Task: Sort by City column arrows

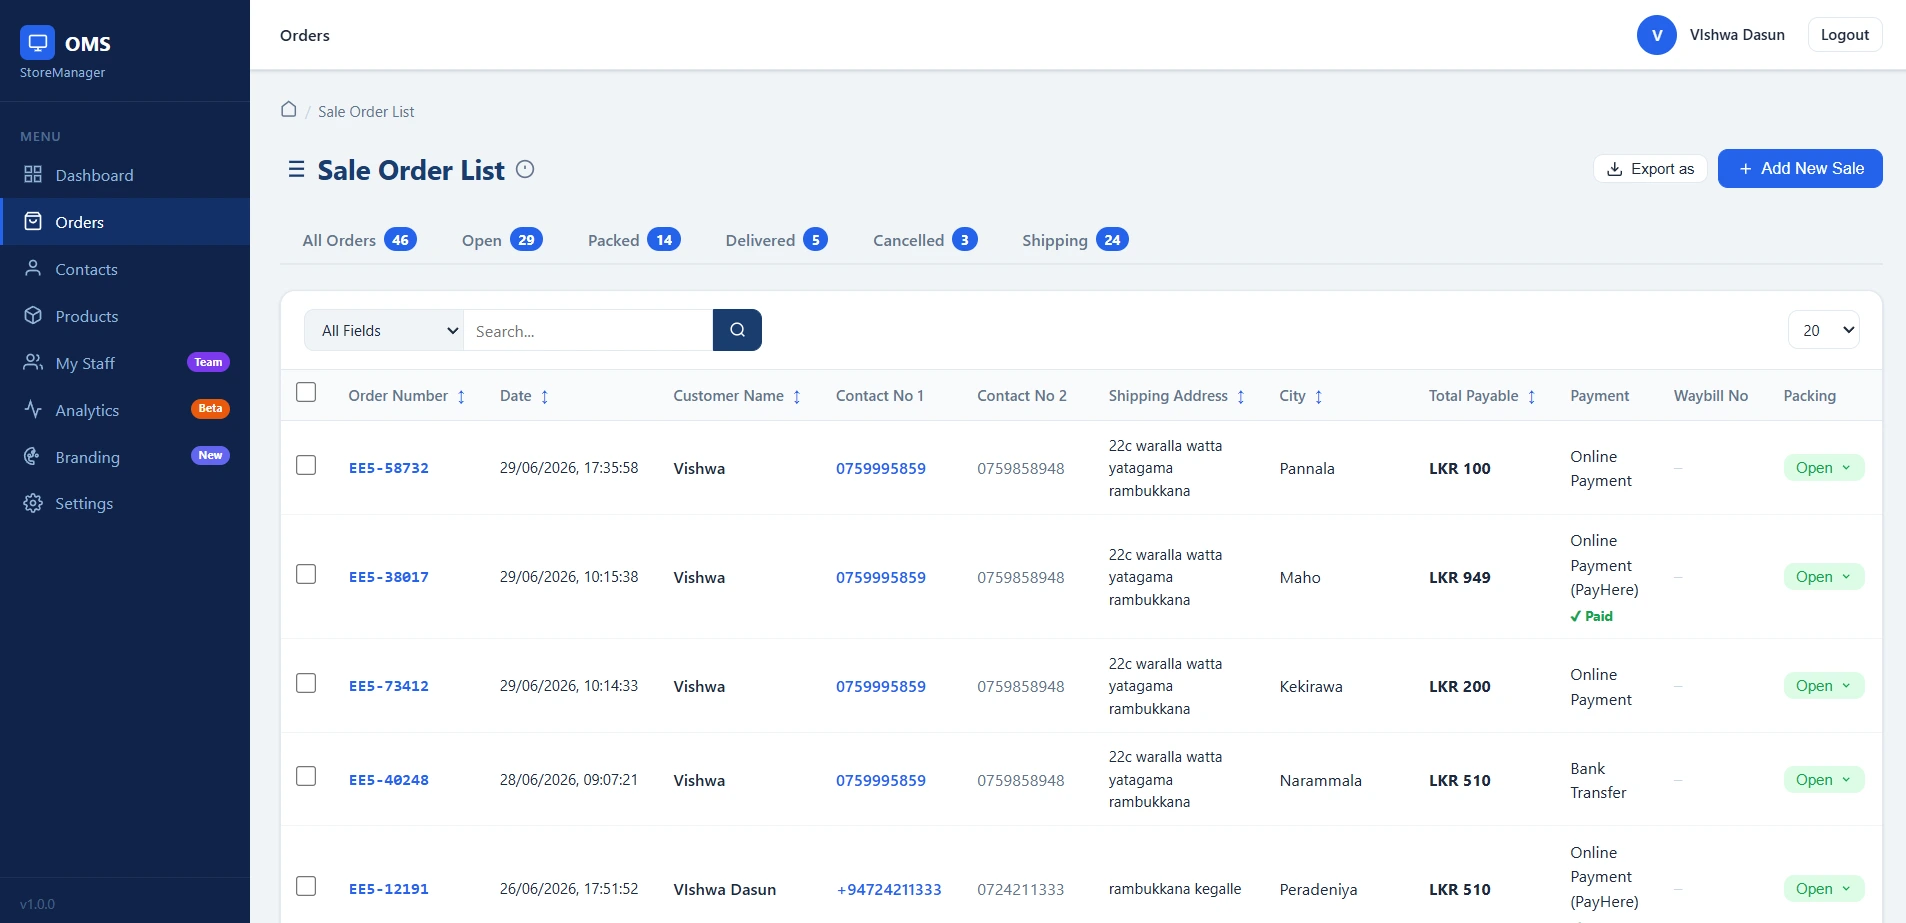Action: click(1318, 397)
